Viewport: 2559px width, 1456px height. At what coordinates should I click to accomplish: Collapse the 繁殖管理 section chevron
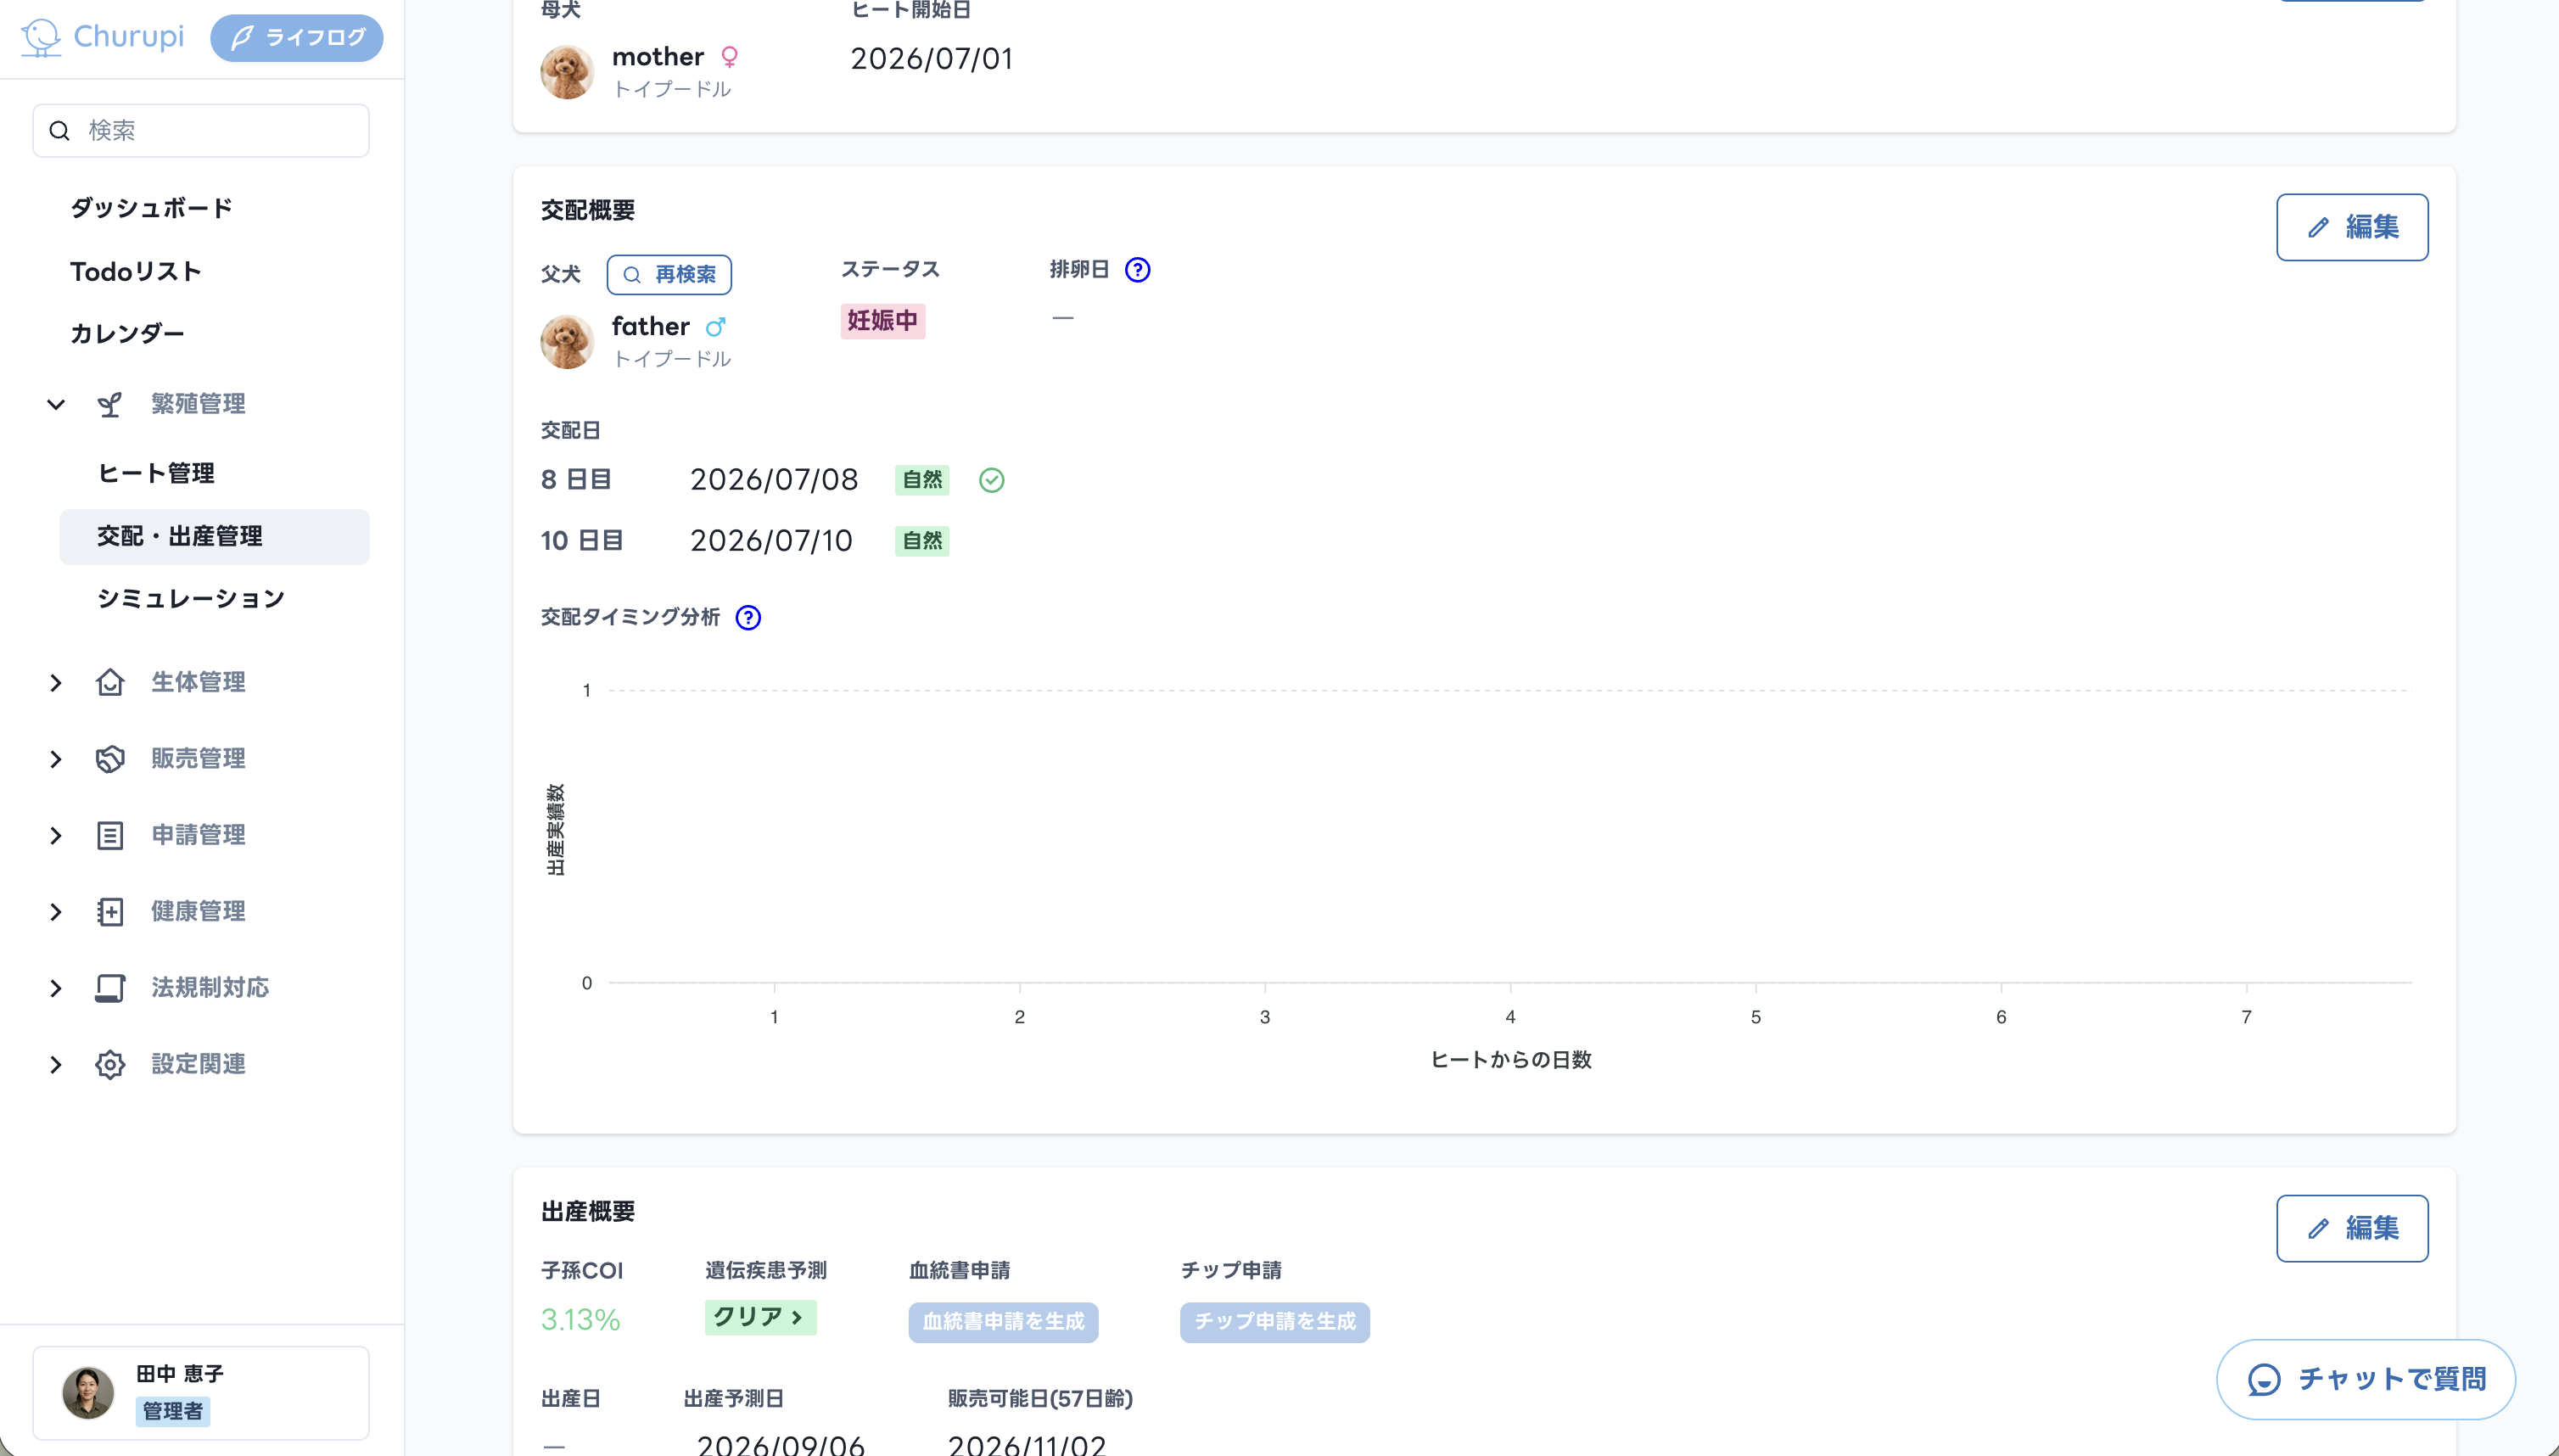(x=56, y=404)
